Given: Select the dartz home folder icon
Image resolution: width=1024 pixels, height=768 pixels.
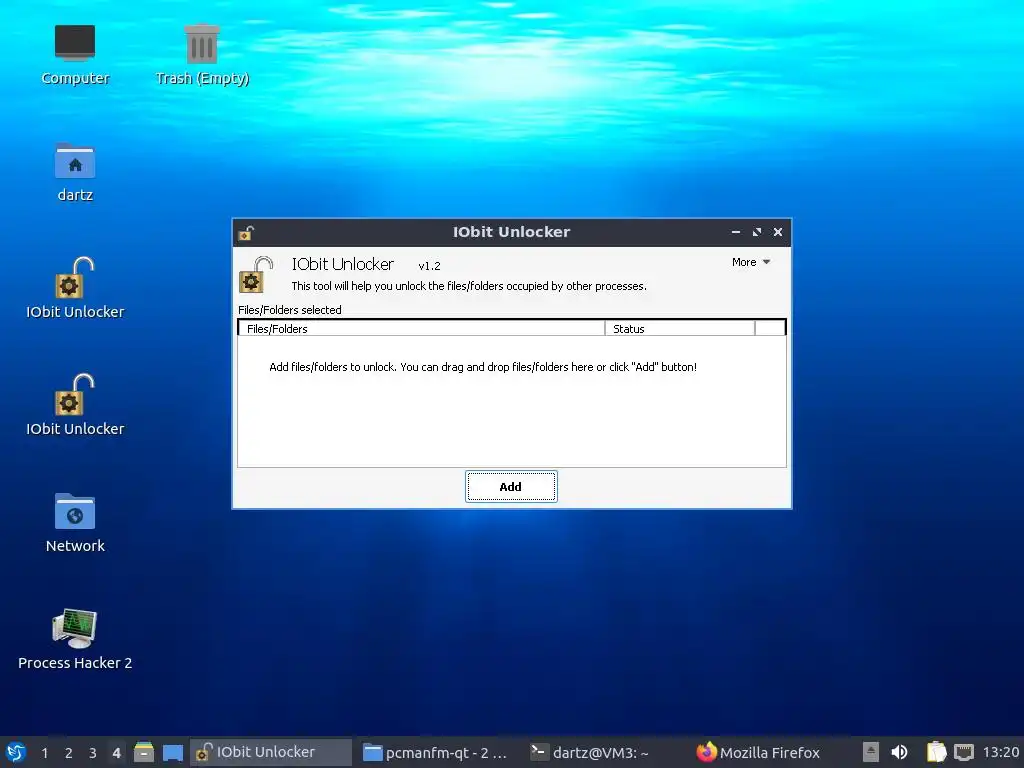Looking at the screenshot, I should [x=75, y=172].
